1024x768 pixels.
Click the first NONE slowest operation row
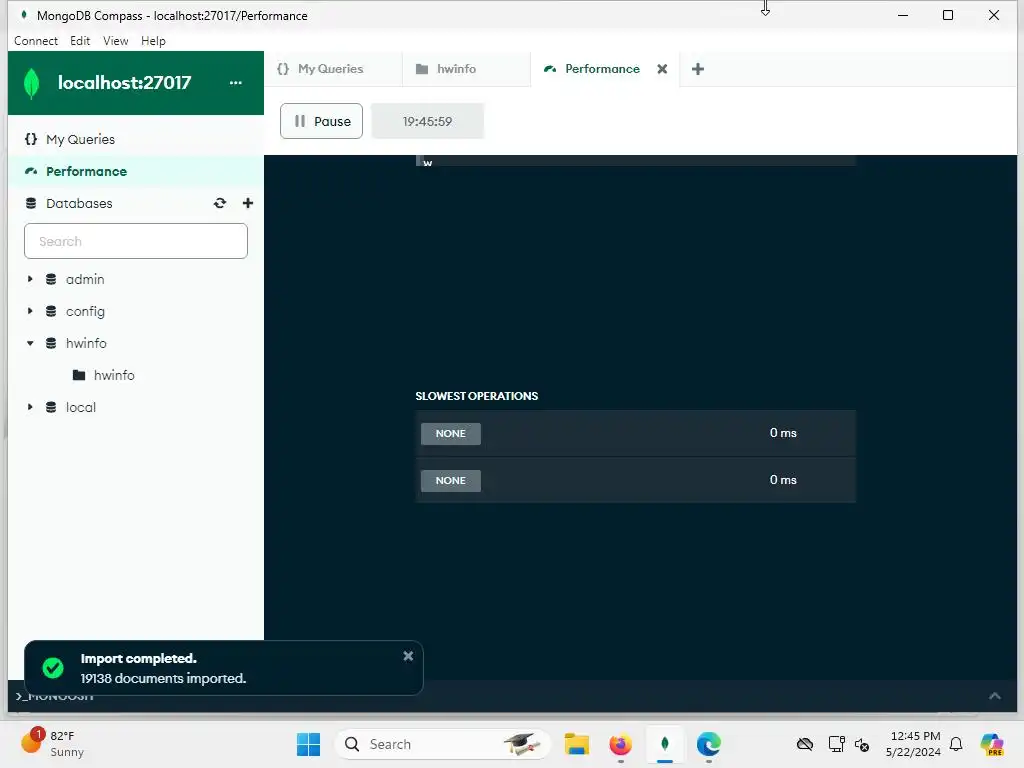pyautogui.click(x=635, y=434)
